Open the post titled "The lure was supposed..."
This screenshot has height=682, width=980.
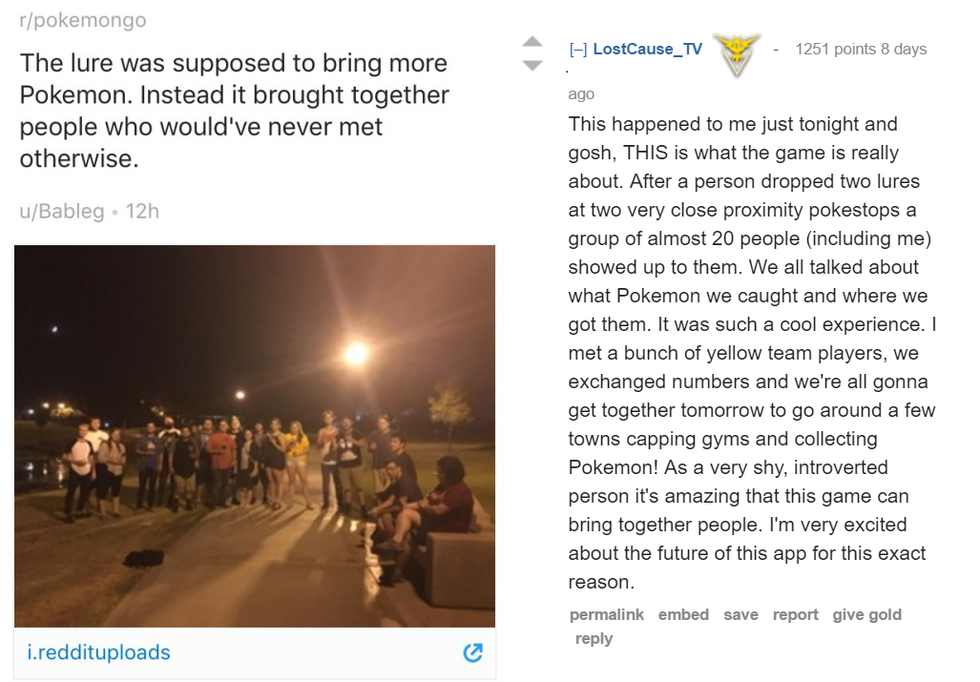234,111
